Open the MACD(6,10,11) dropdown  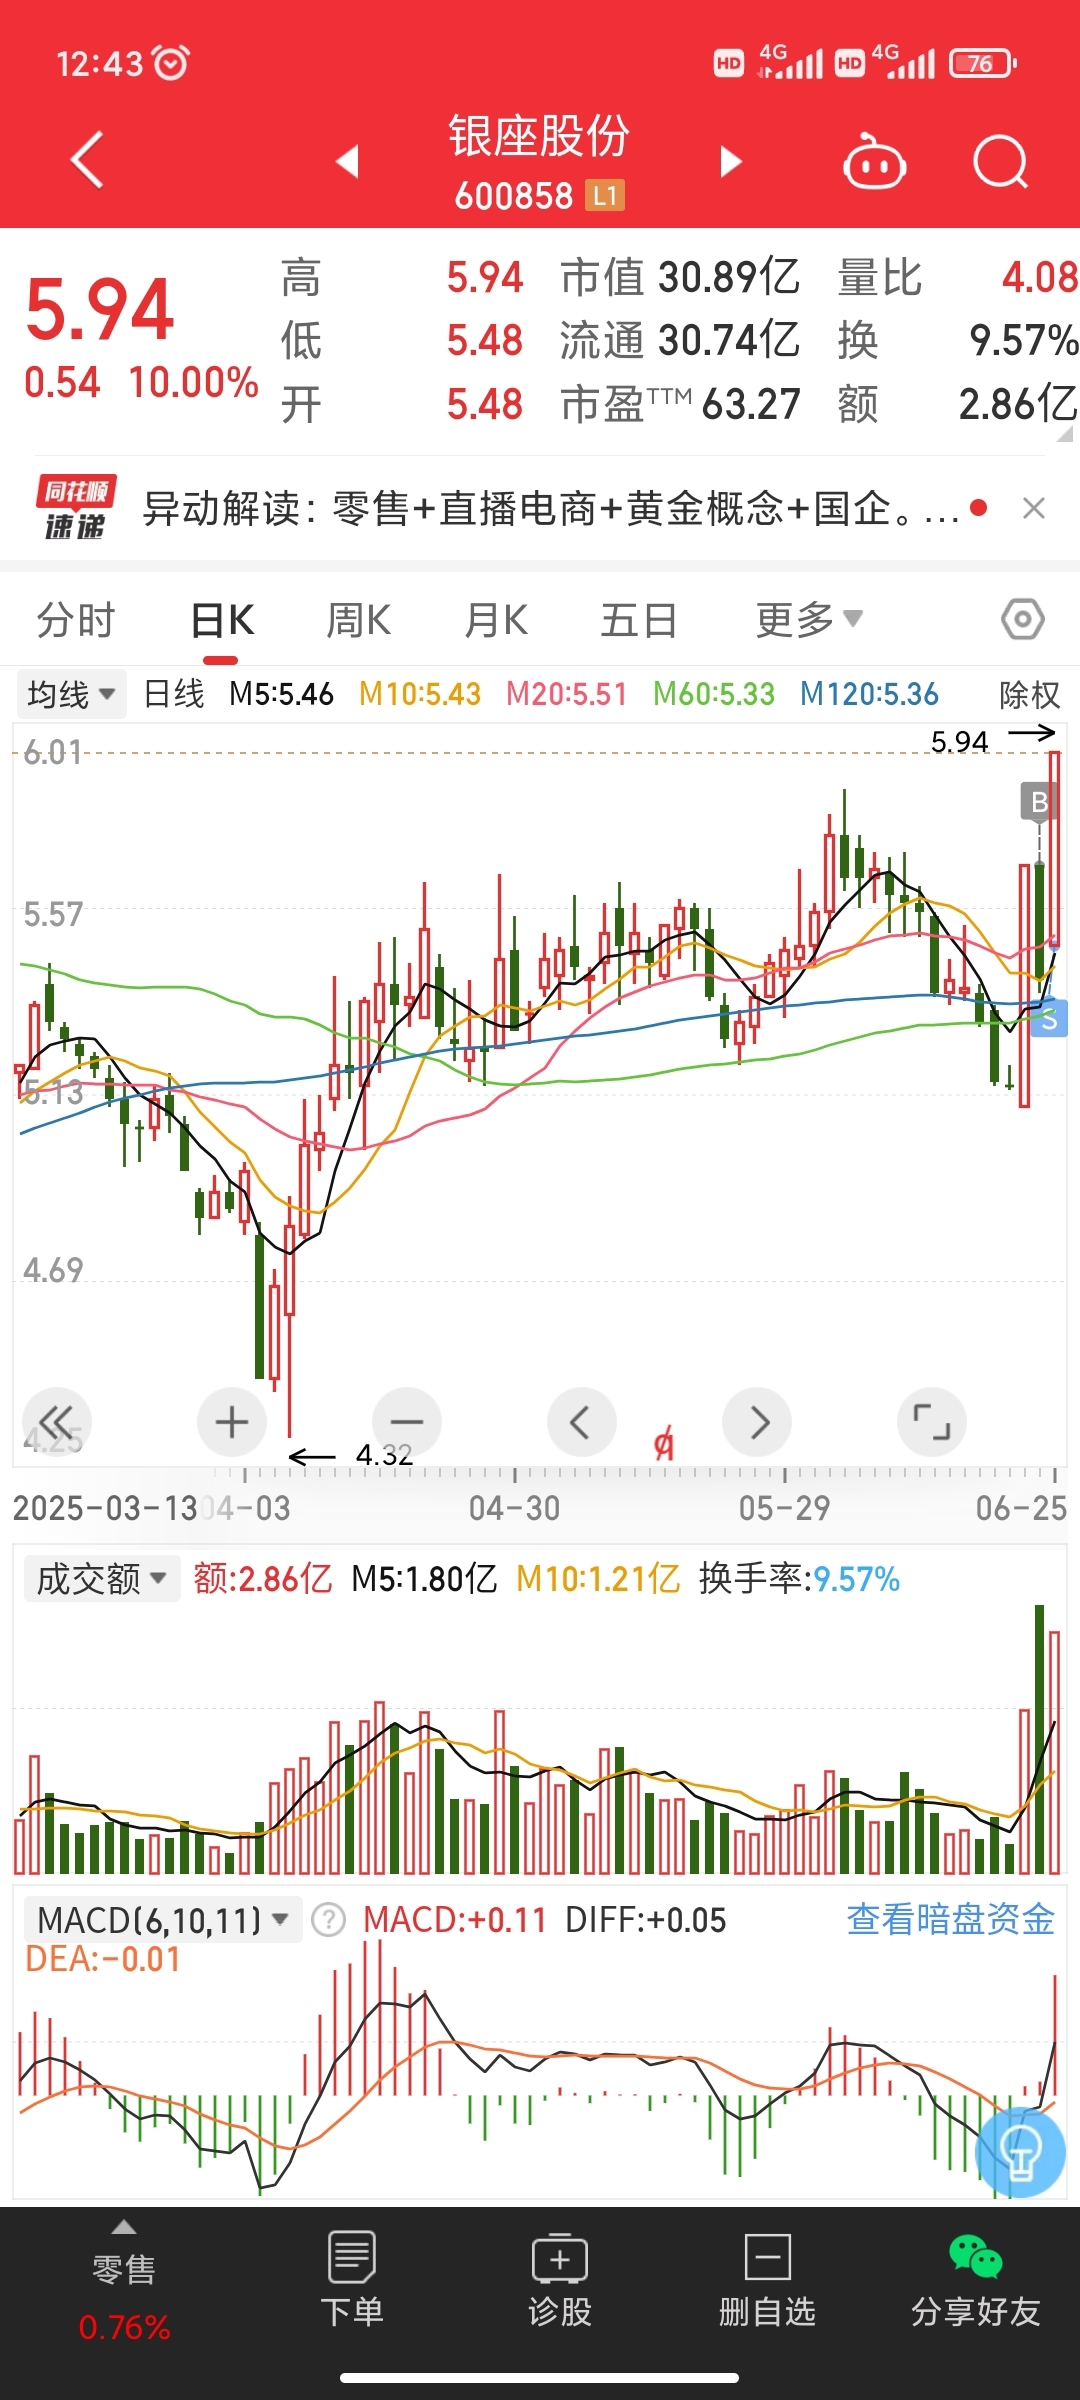(162, 1920)
